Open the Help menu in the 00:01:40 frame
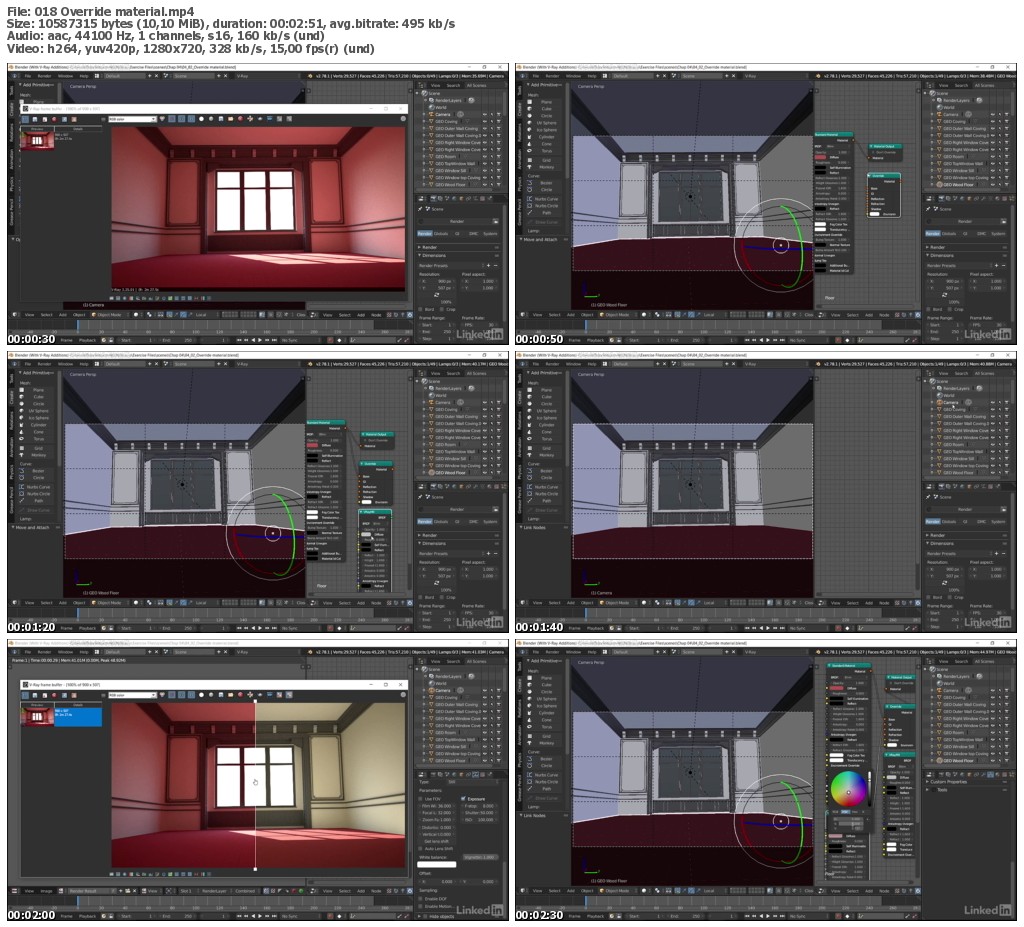Image resolution: width=1024 pixels, height=927 pixels. 592,364
